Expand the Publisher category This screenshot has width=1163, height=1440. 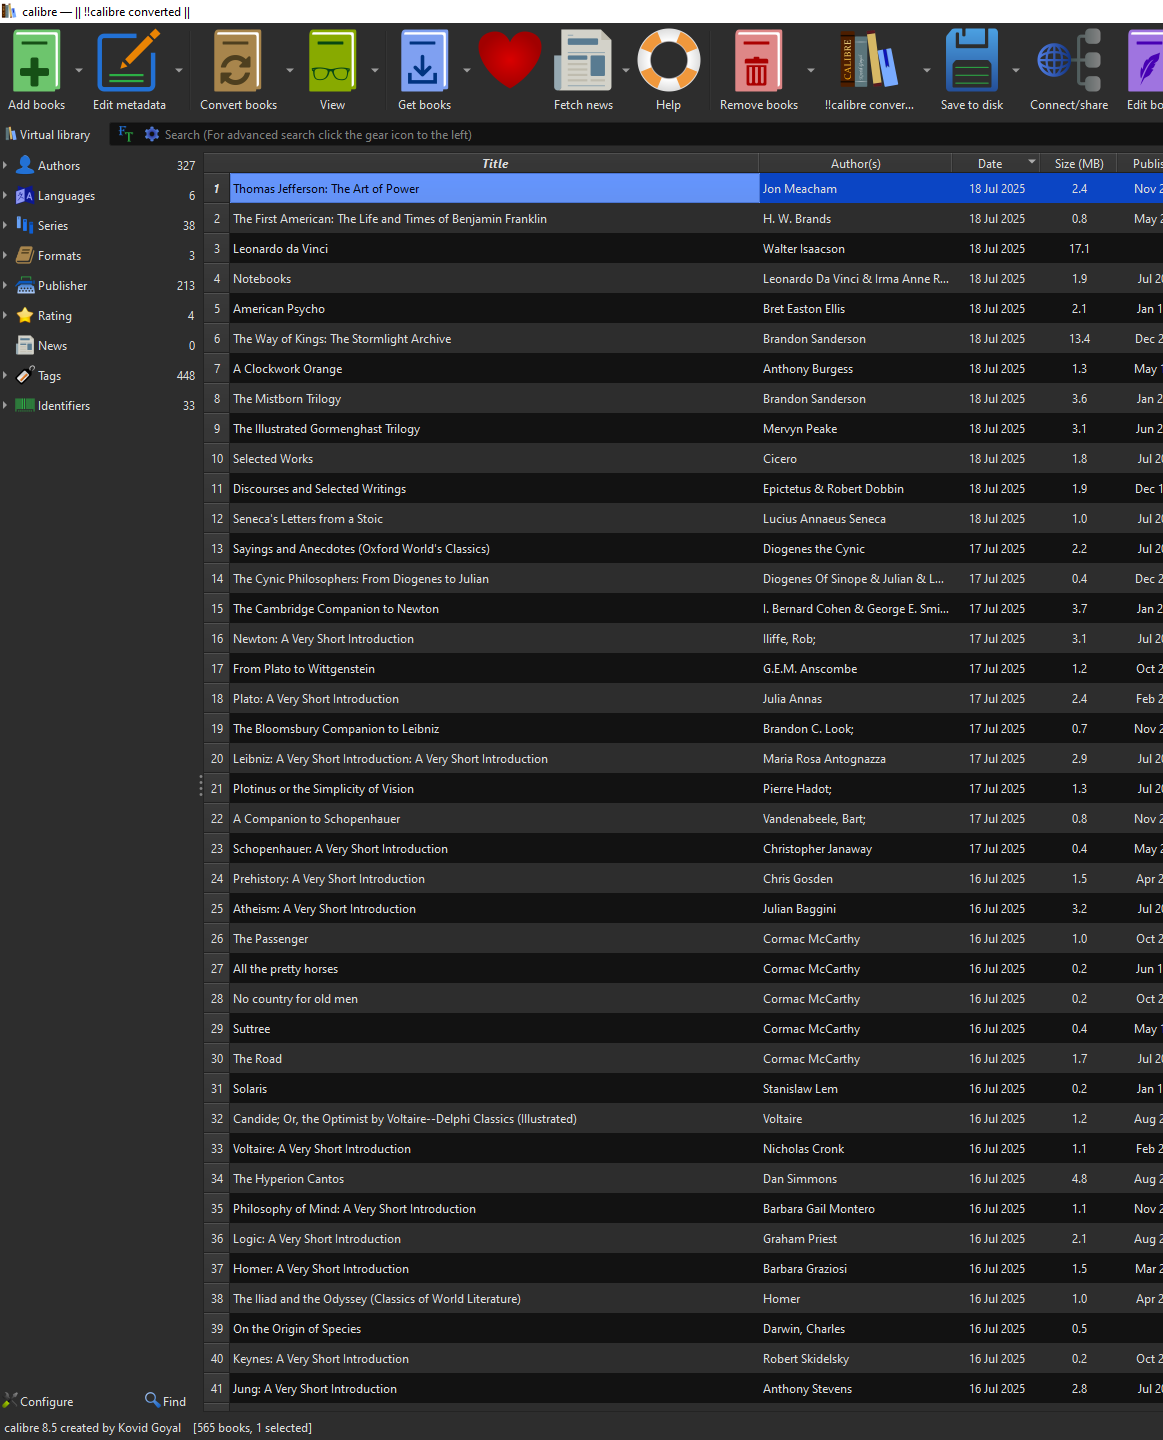point(5,285)
